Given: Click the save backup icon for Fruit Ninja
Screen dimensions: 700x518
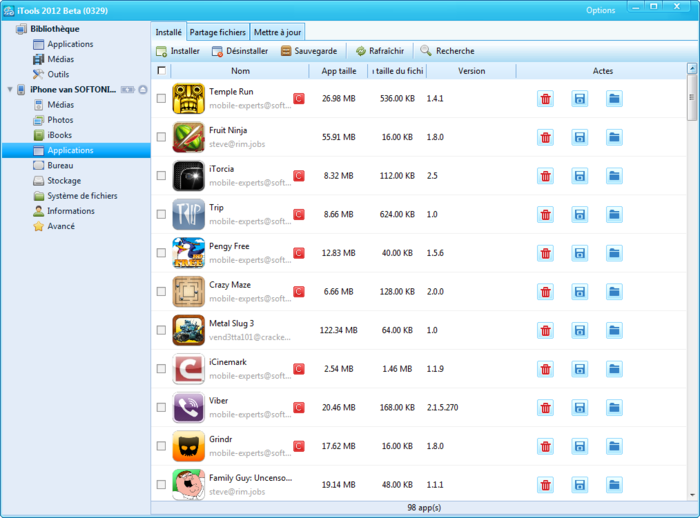Looking at the screenshot, I should (x=579, y=137).
